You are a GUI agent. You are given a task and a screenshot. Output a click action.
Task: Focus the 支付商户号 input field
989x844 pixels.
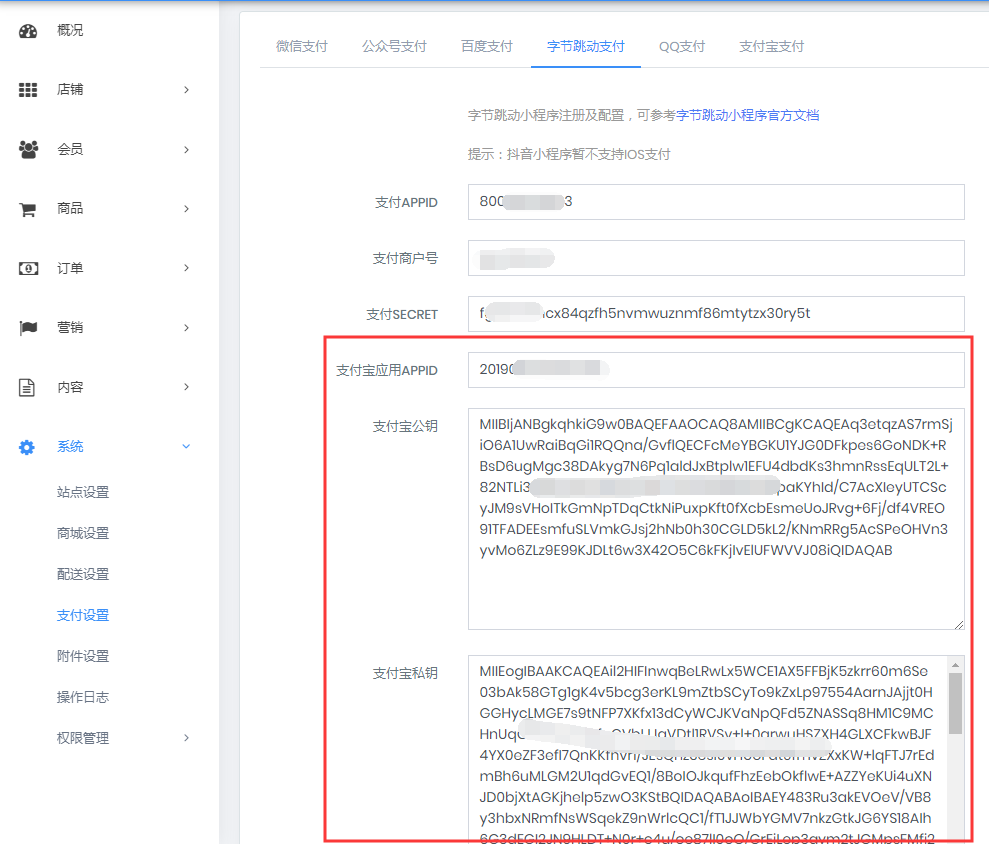(716, 258)
